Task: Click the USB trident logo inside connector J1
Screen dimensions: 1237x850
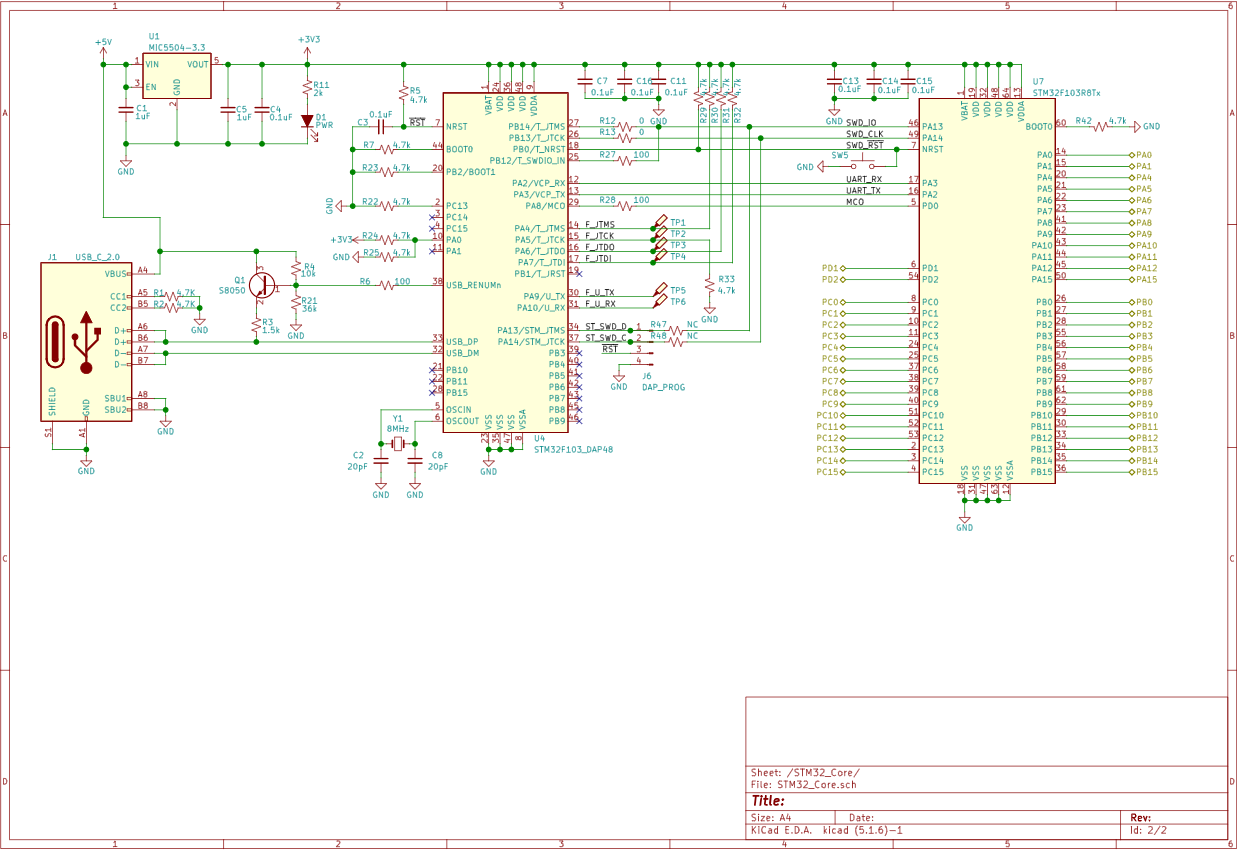Action: (86, 342)
